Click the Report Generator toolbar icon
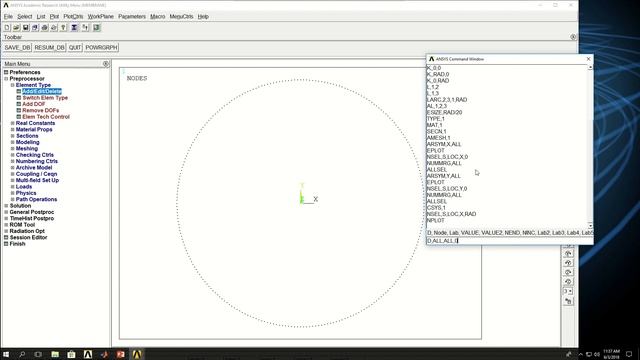Image resolution: width=640 pixels, height=360 pixels. [54, 27]
